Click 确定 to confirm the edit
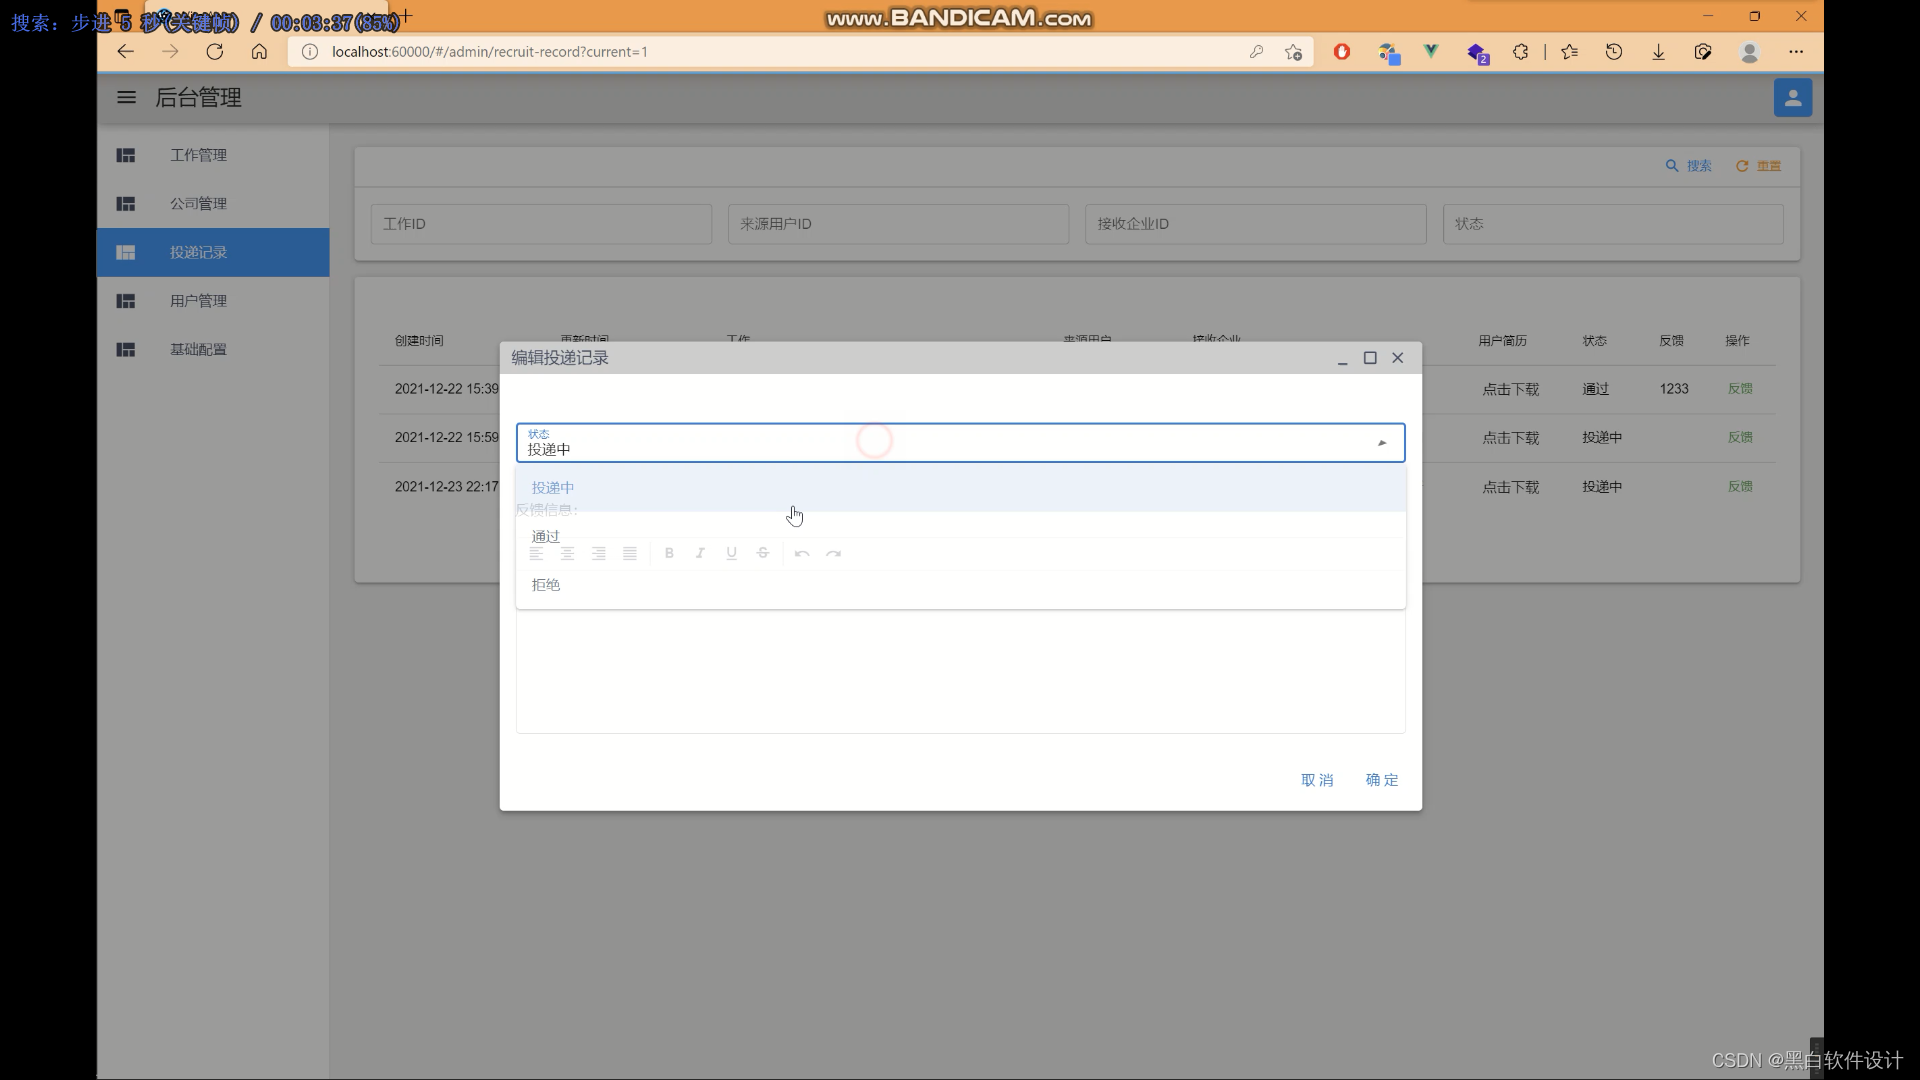Screen dimensions: 1920x1080 pyautogui.click(x=1382, y=780)
